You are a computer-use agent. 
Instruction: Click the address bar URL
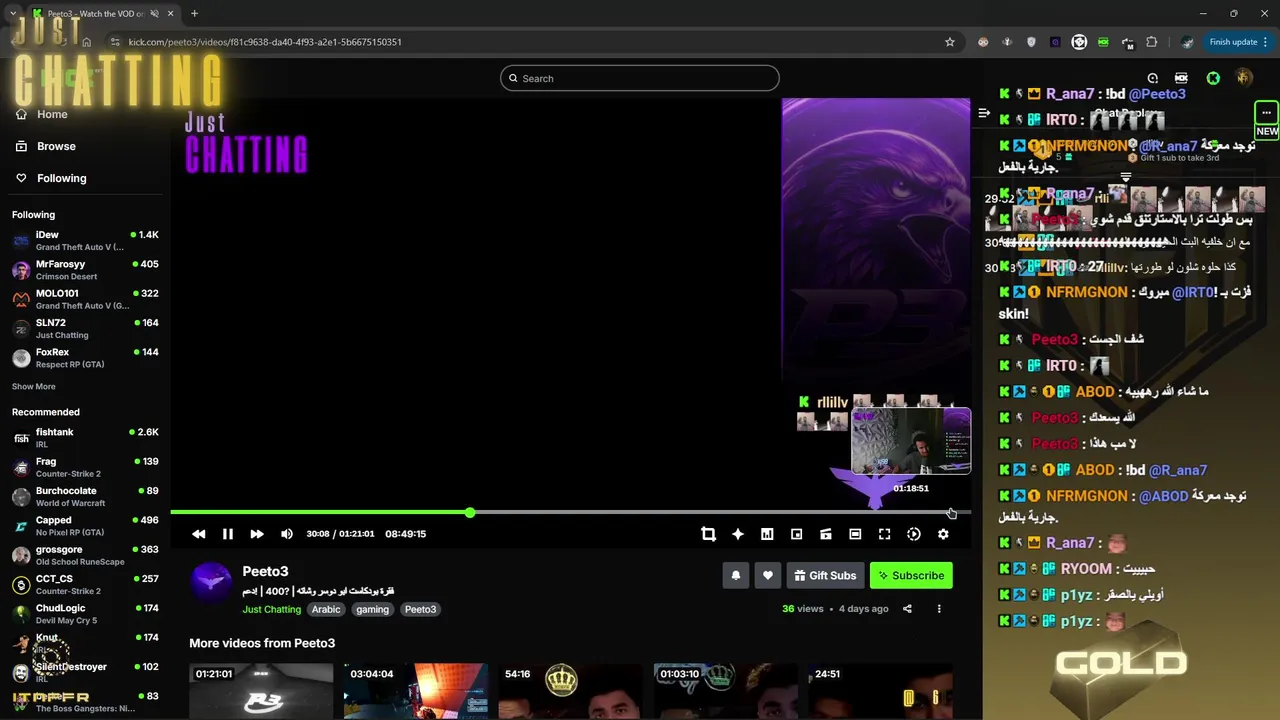pyautogui.click(x=265, y=42)
